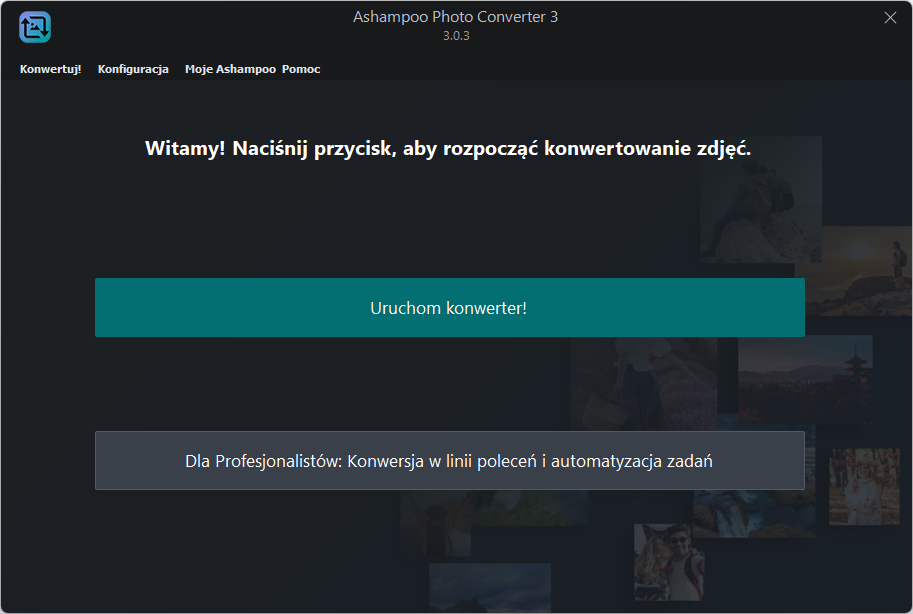
Task: Open the Konwertuj! menu
Action: (x=51, y=69)
